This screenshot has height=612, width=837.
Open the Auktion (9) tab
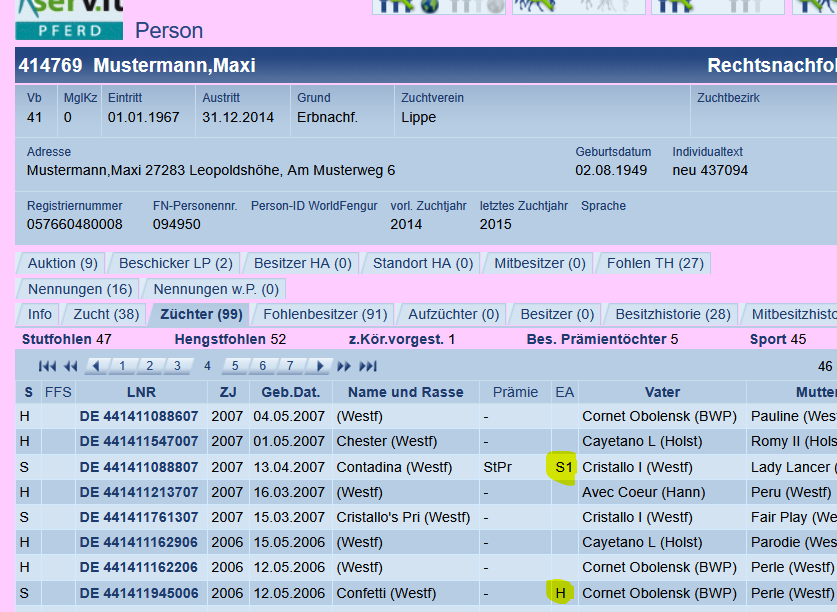(x=62, y=263)
